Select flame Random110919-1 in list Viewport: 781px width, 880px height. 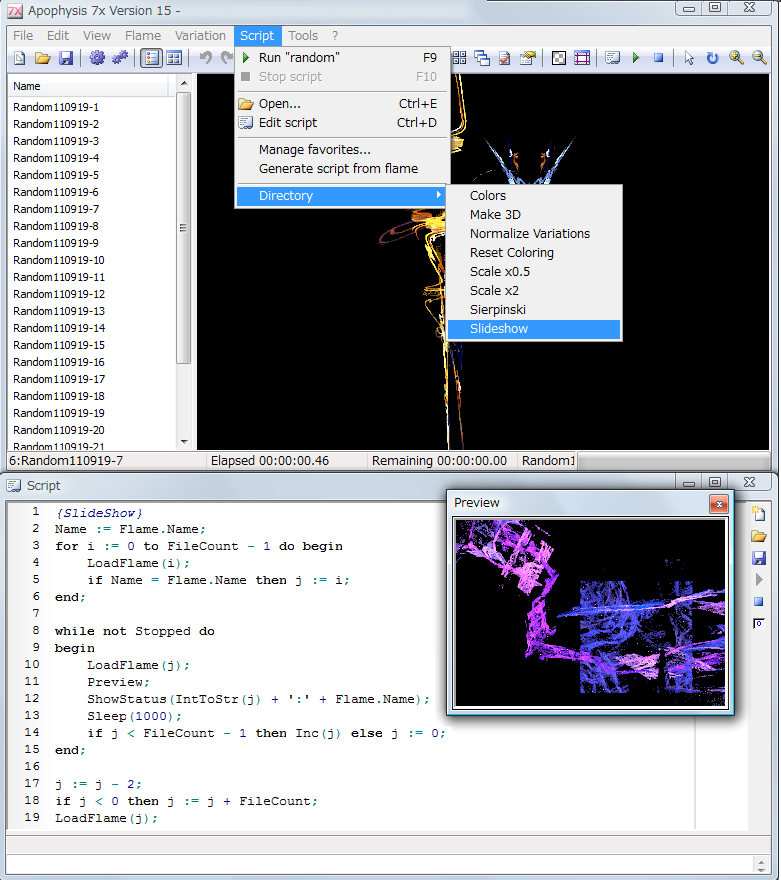click(x=56, y=107)
